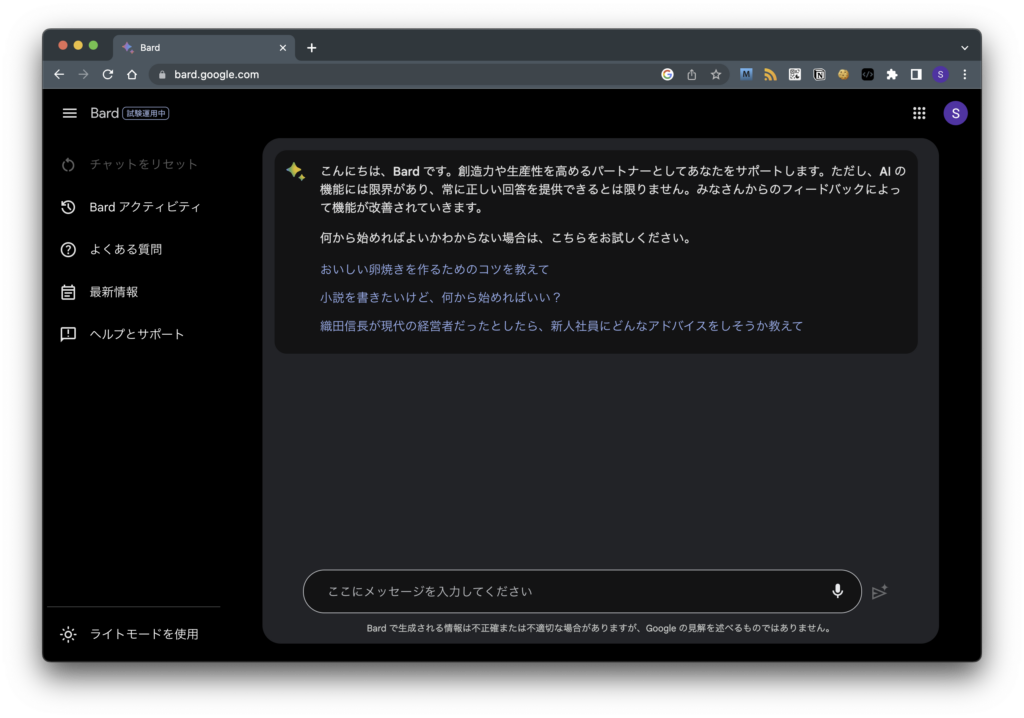This screenshot has height=718, width=1024.
Task: Open the Google apps grid
Action: 919,113
